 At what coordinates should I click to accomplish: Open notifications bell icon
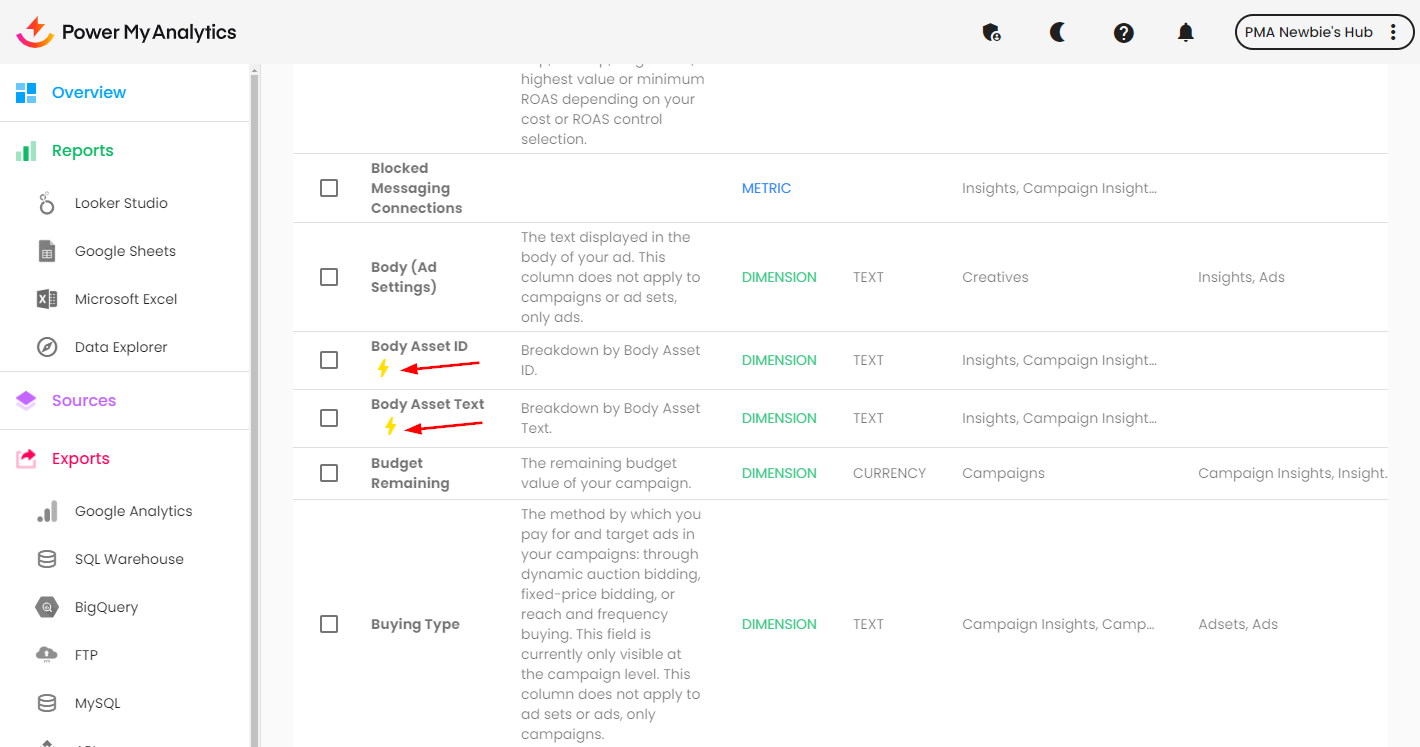(x=1185, y=33)
